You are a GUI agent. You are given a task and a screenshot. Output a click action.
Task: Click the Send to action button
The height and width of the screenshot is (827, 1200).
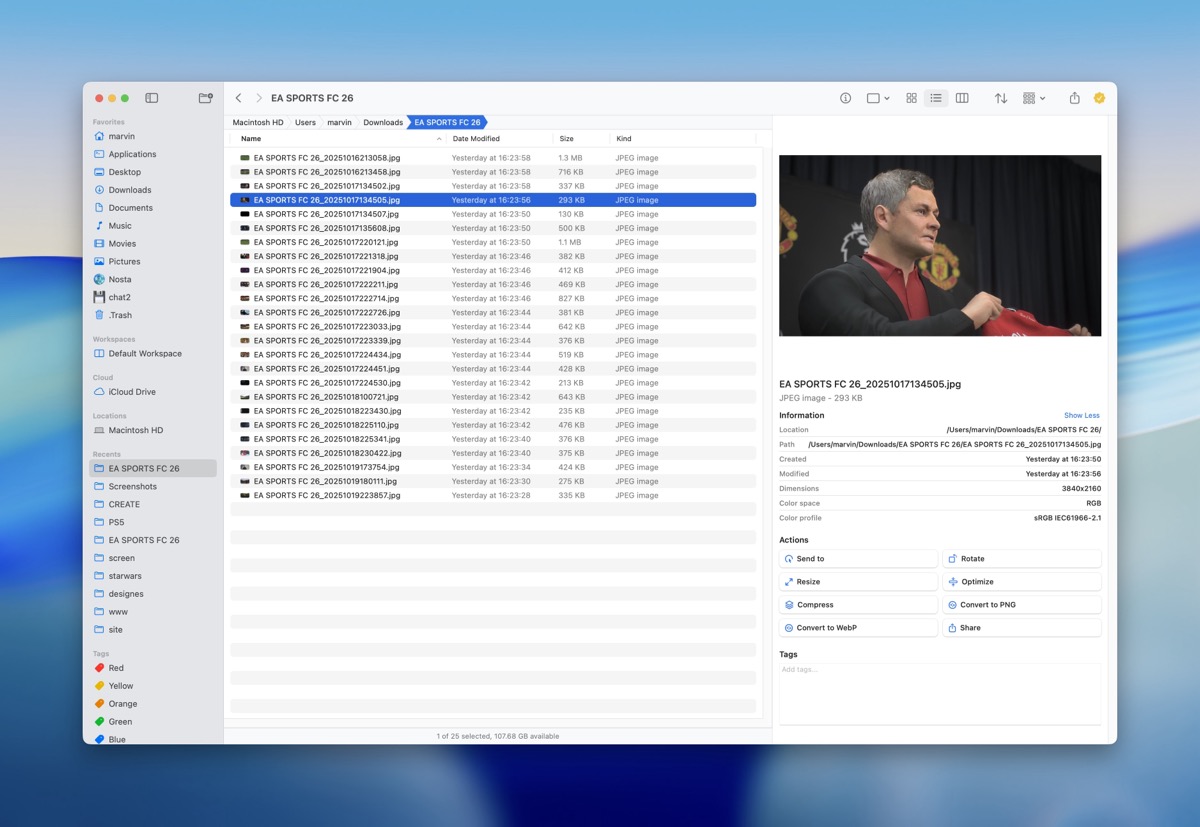[859, 559]
